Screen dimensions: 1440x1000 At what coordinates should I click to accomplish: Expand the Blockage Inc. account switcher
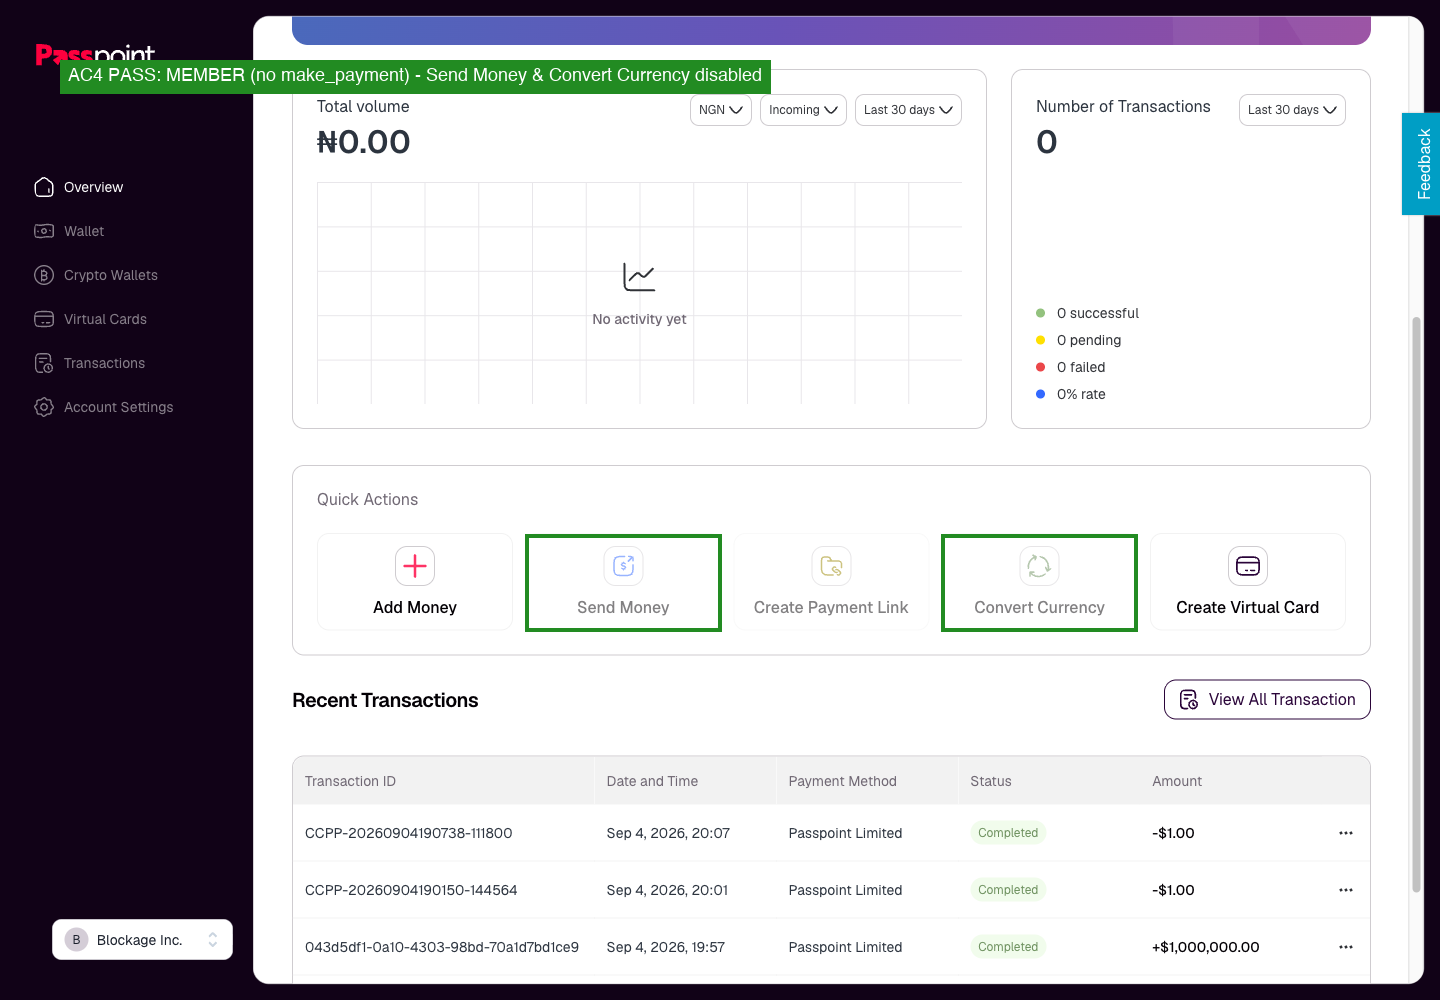pos(142,940)
